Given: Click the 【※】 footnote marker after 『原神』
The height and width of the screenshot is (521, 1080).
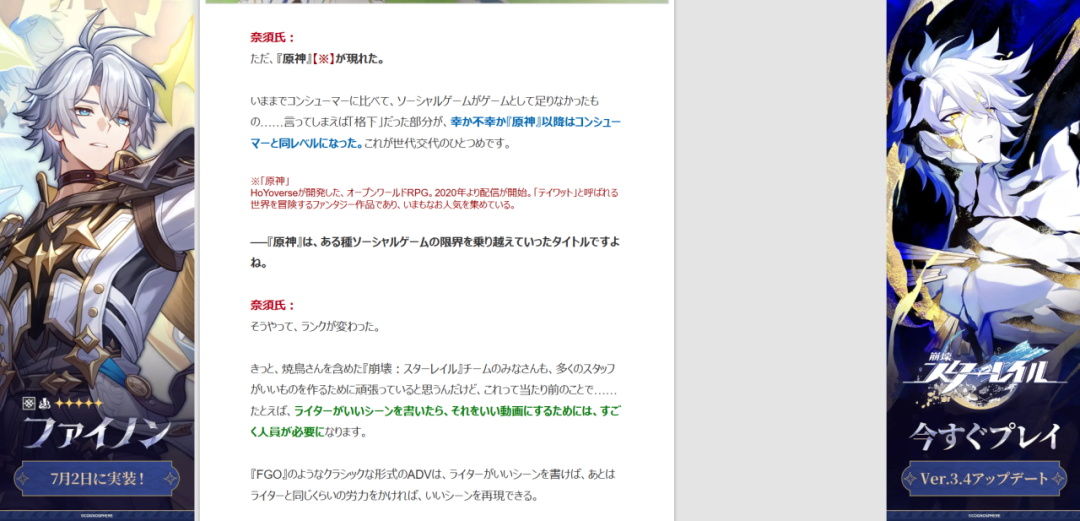Looking at the screenshot, I should pyautogui.click(x=324, y=59).
